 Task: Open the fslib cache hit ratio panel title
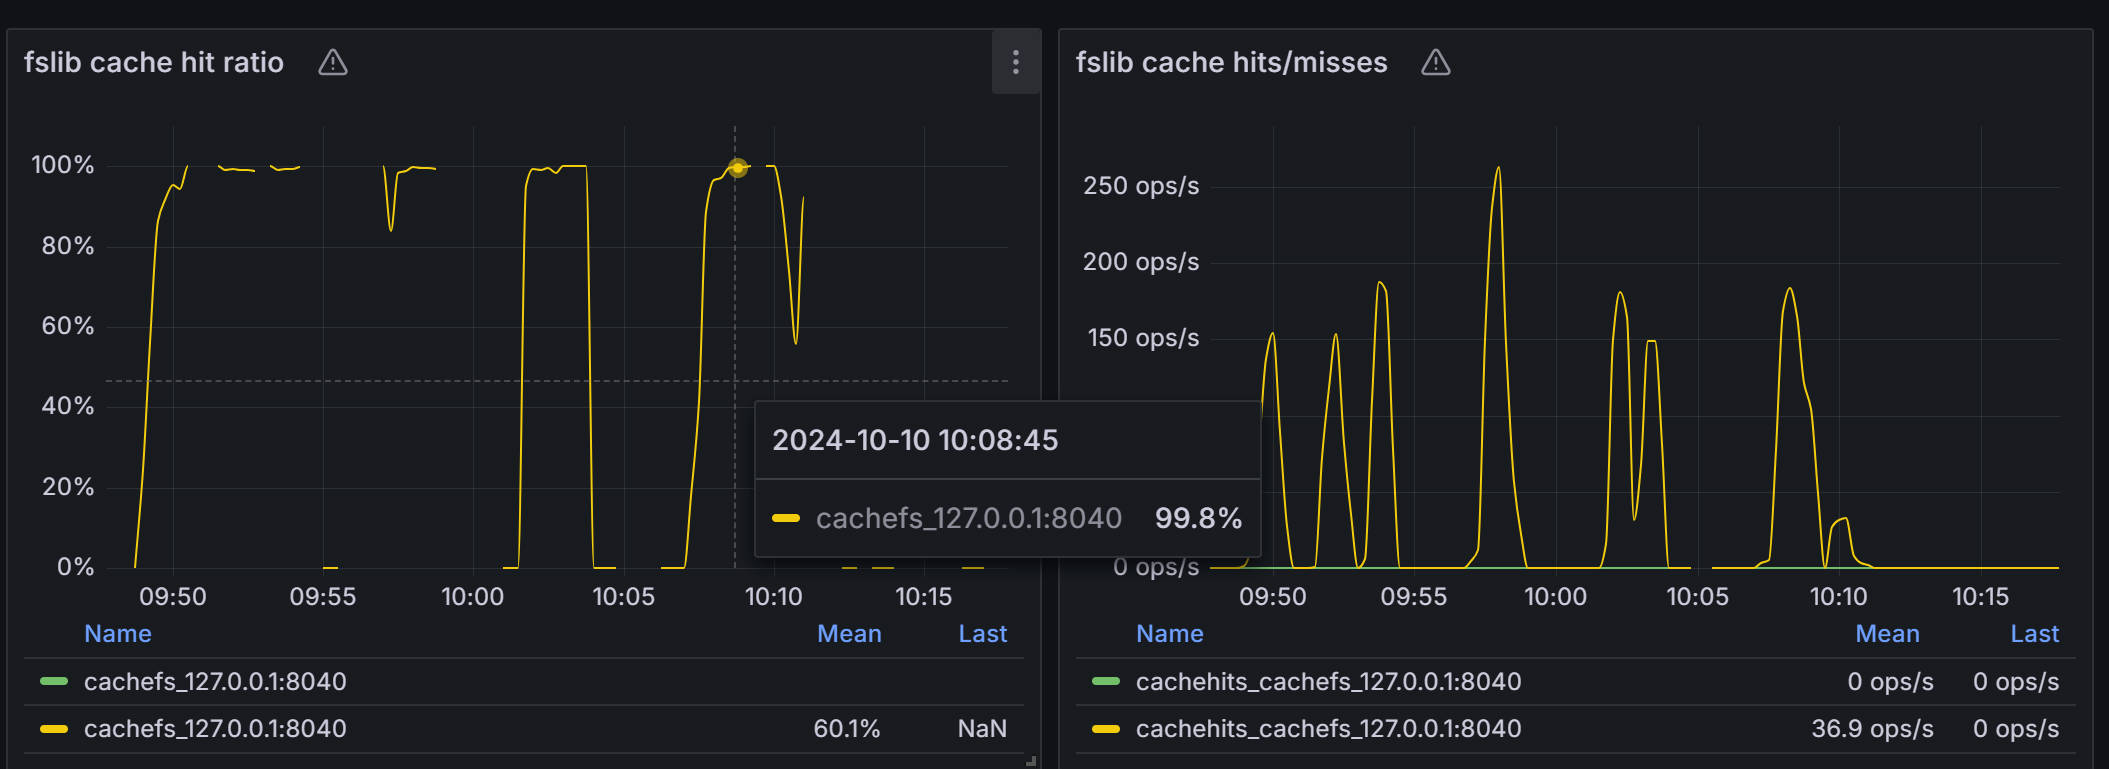(154, 62)
